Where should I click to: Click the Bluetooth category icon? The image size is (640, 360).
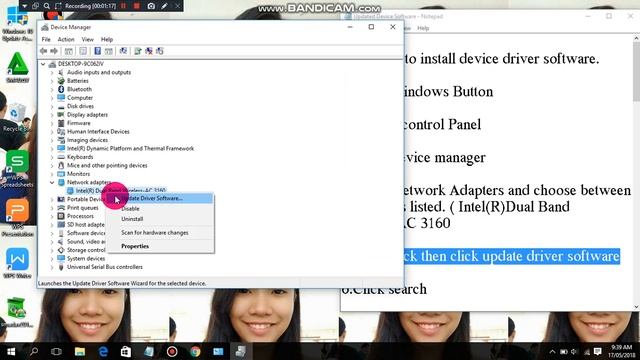pos(61,89)
